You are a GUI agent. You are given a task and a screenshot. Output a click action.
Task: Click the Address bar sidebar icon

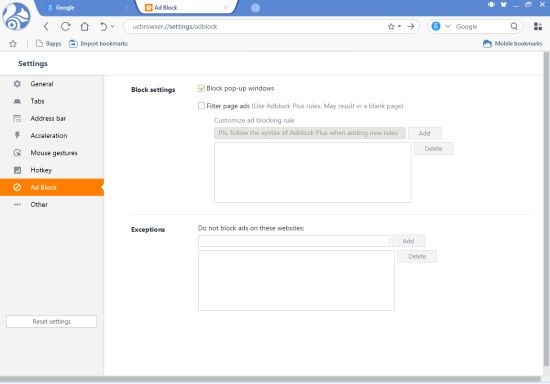(17, 118)
